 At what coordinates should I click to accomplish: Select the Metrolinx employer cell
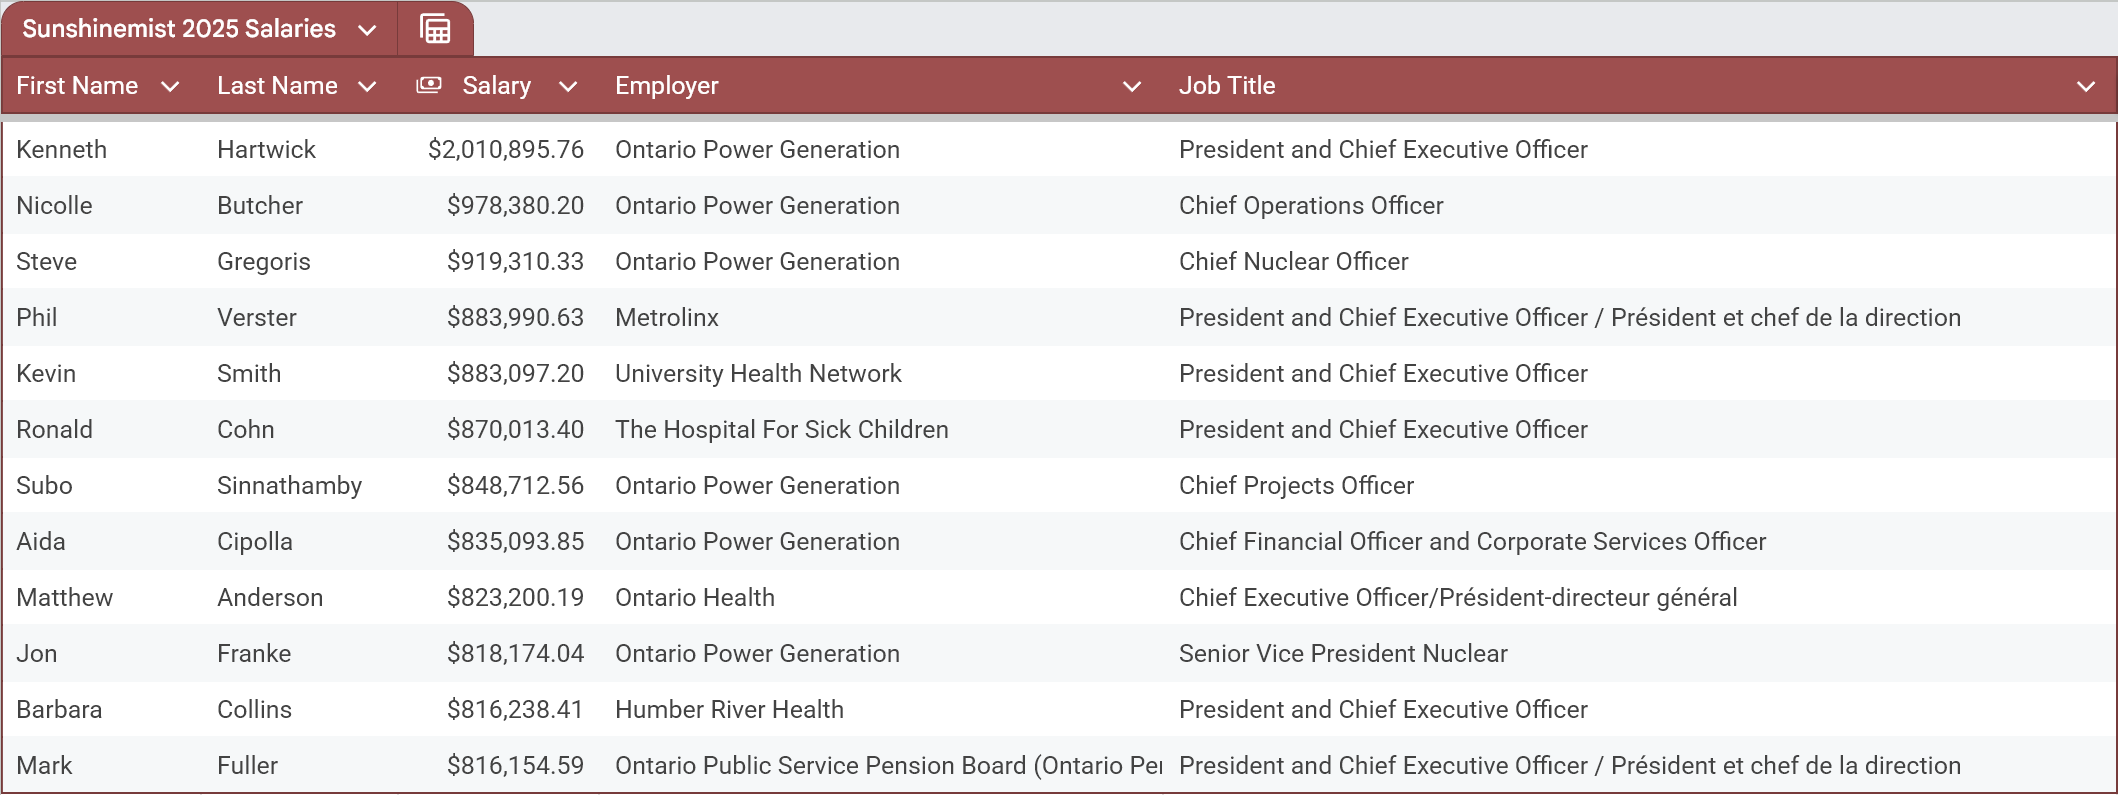[x=667, y=318]
